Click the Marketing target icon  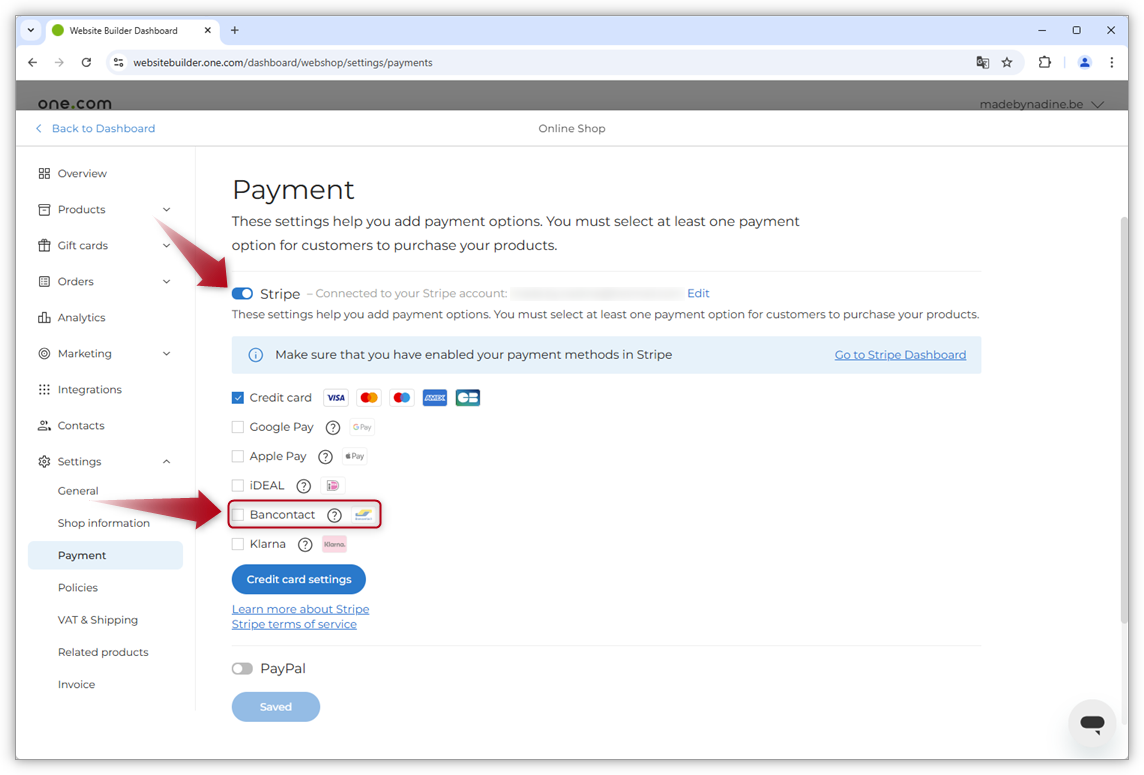(45, 353)
